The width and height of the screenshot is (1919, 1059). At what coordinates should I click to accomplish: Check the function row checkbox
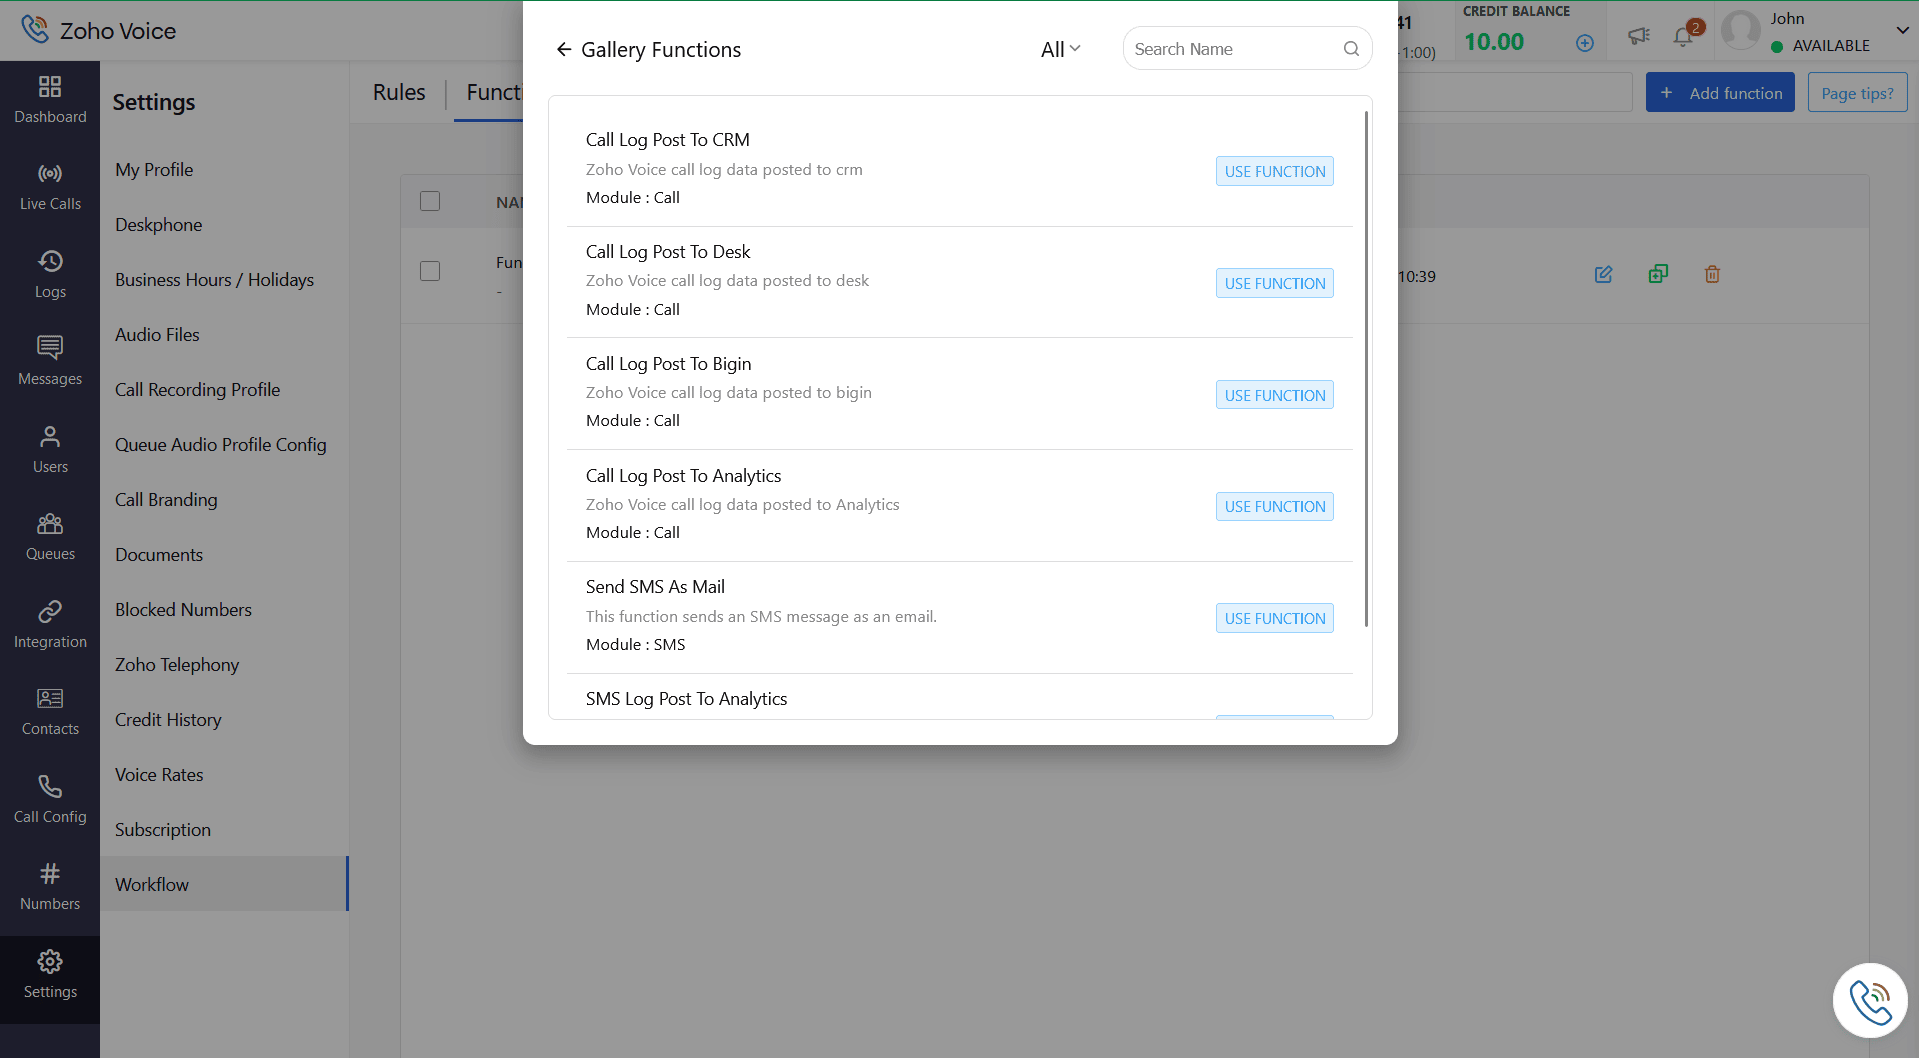coord(430,271)
